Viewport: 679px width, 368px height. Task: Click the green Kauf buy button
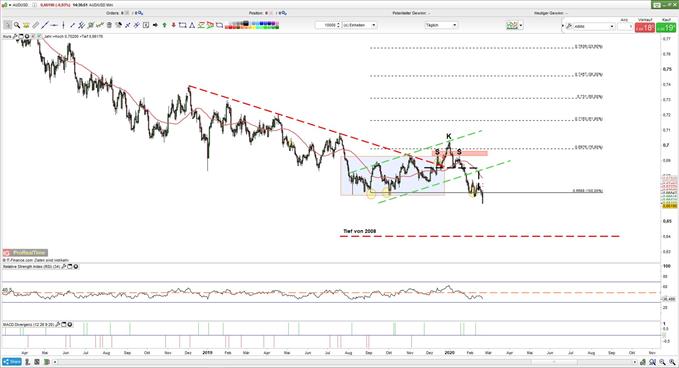666,28
